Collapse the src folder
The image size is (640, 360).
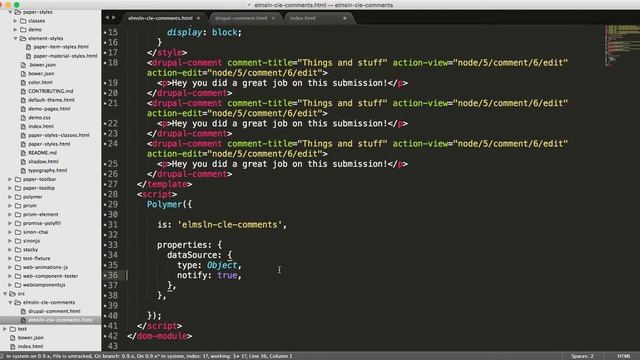[5, 293]
